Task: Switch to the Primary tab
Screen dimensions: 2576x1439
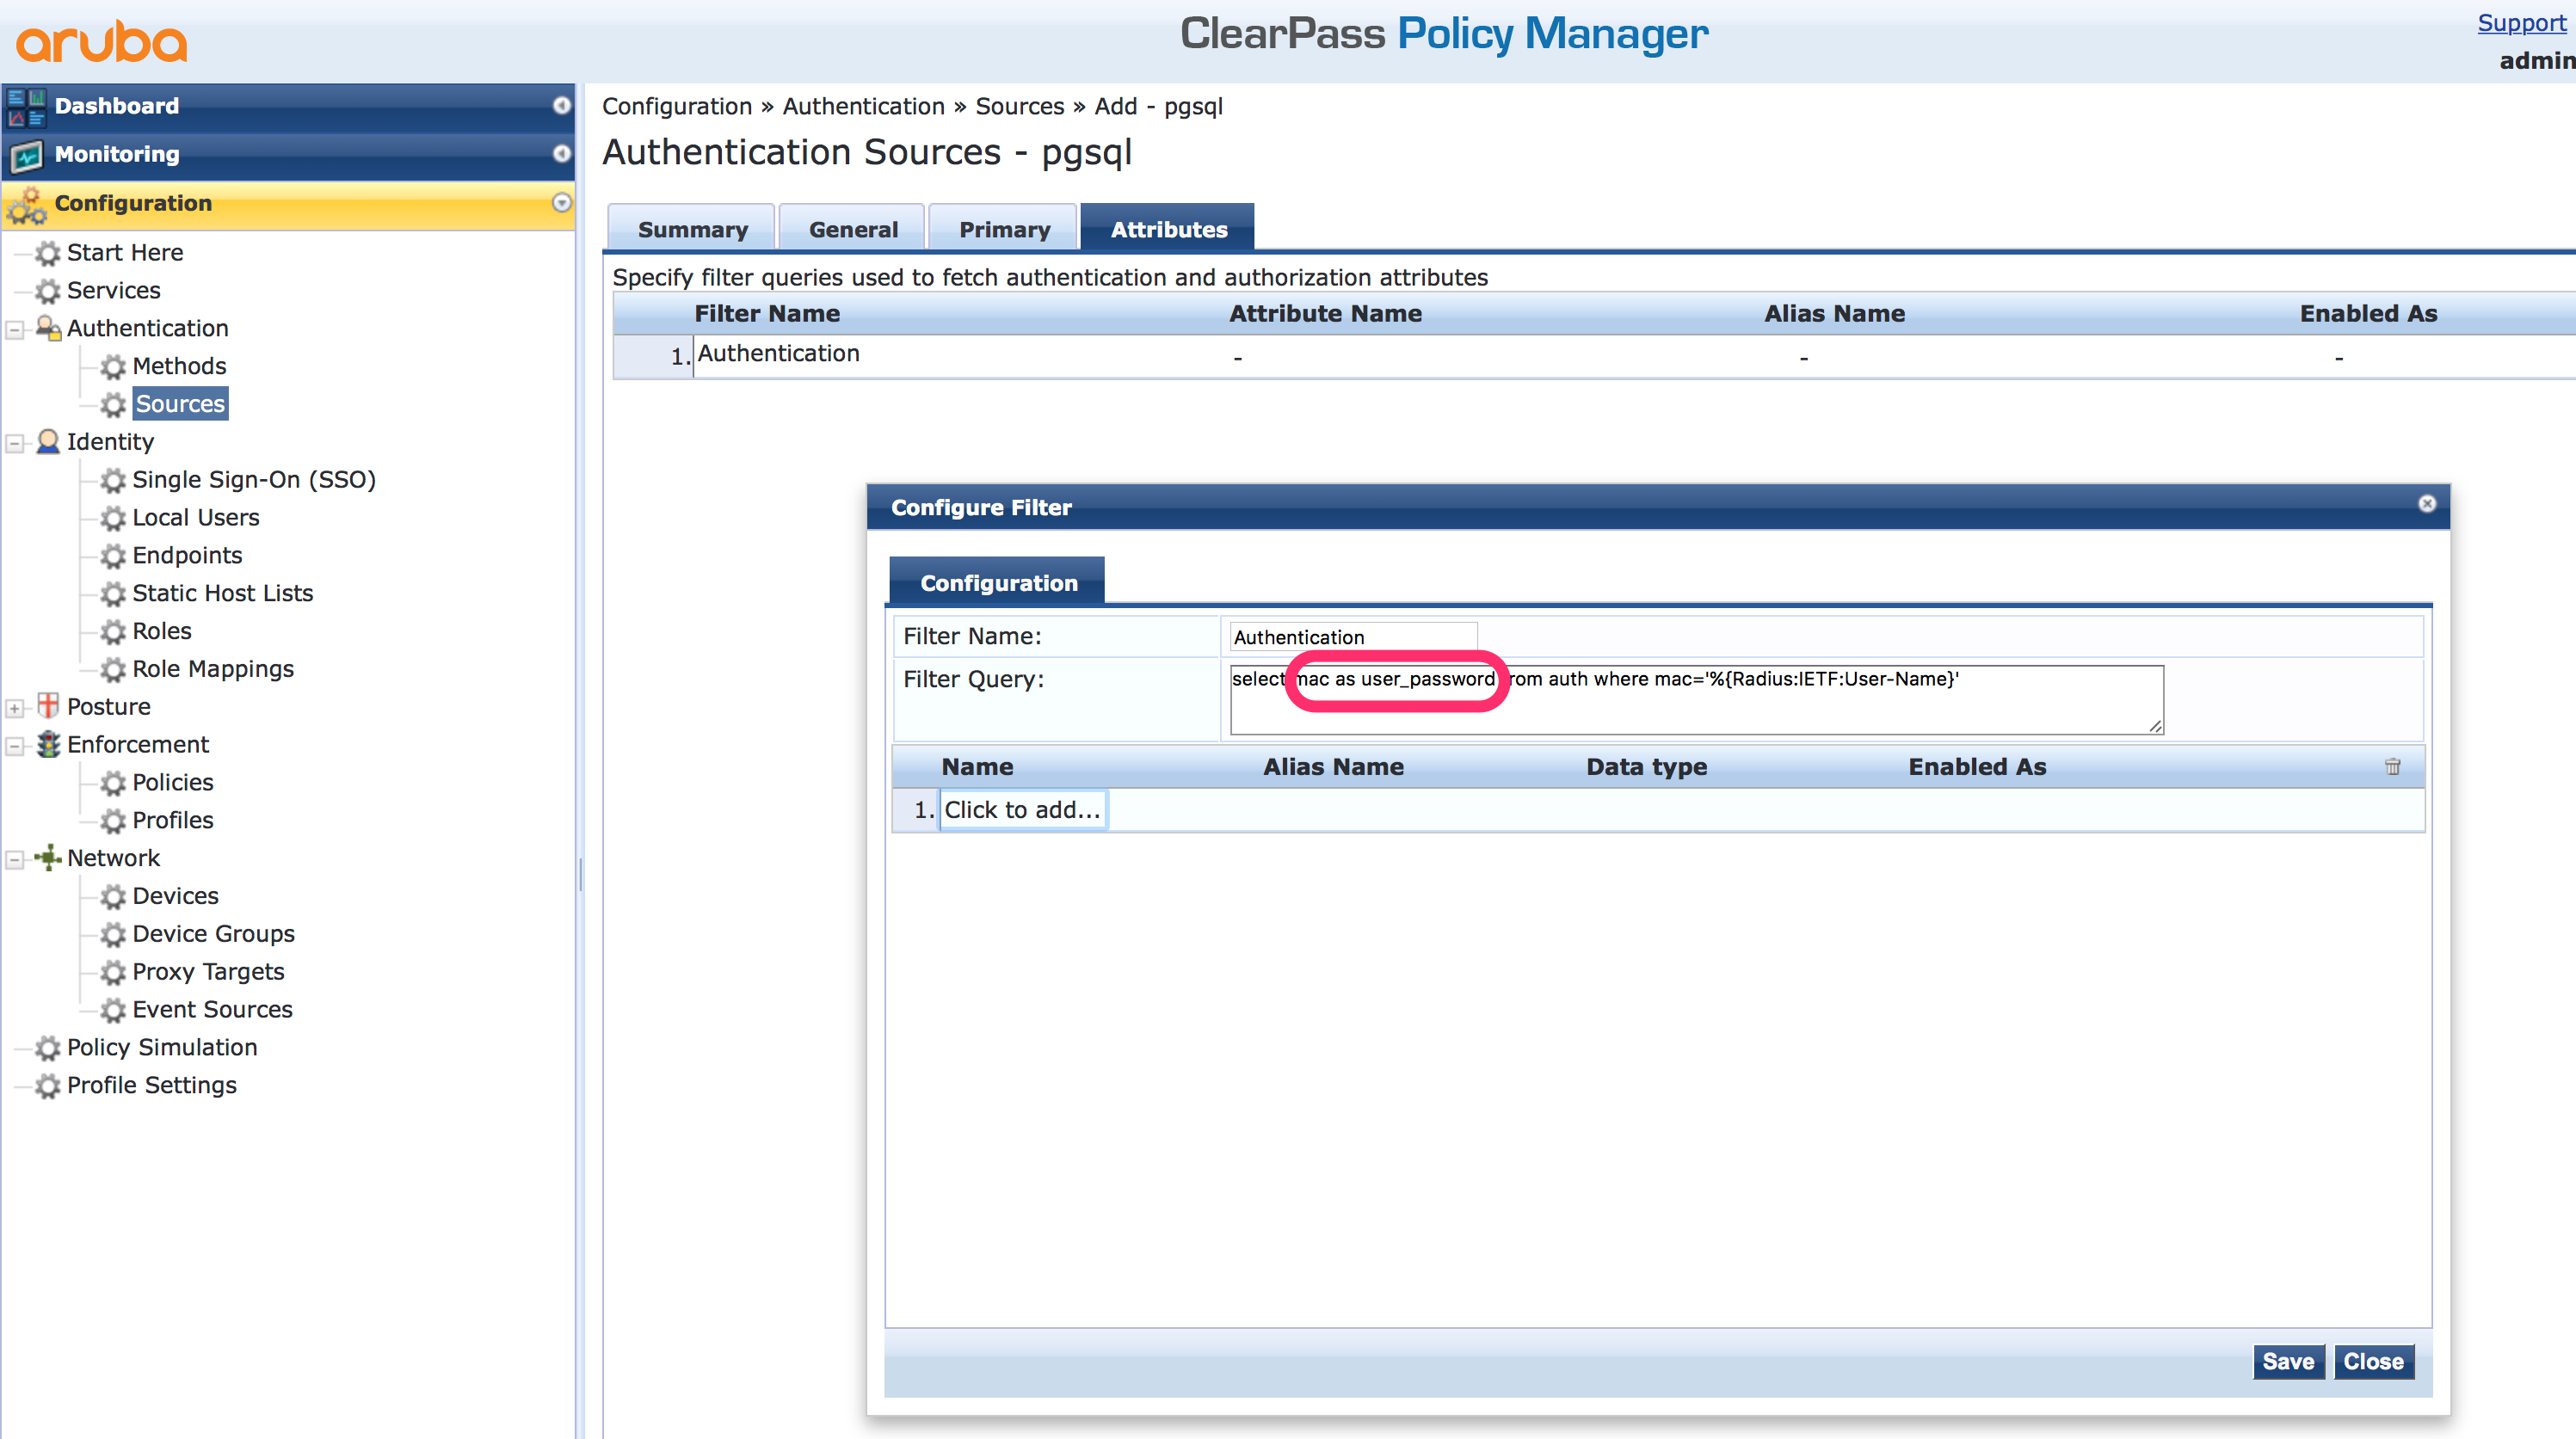Action: 1004,229
